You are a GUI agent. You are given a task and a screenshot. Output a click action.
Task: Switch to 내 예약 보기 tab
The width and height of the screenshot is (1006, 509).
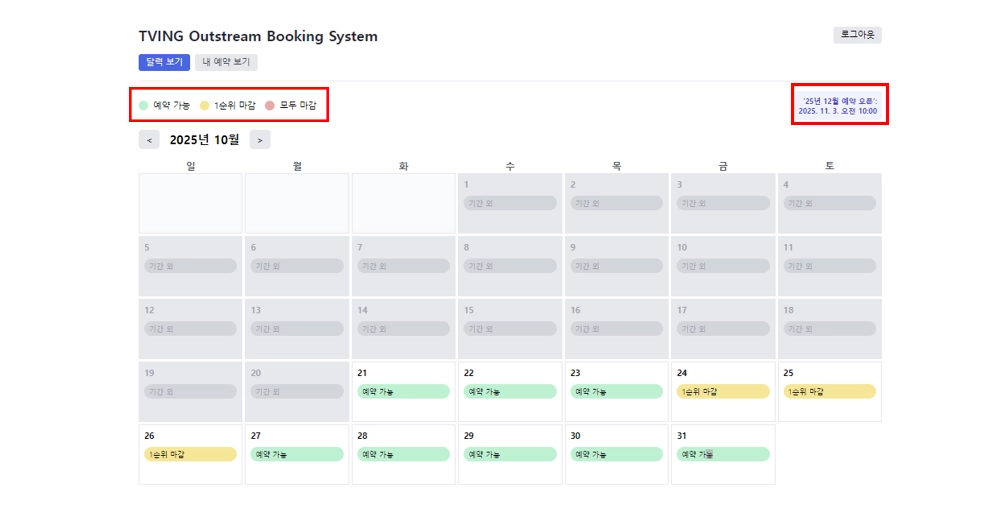click(226, 62)
